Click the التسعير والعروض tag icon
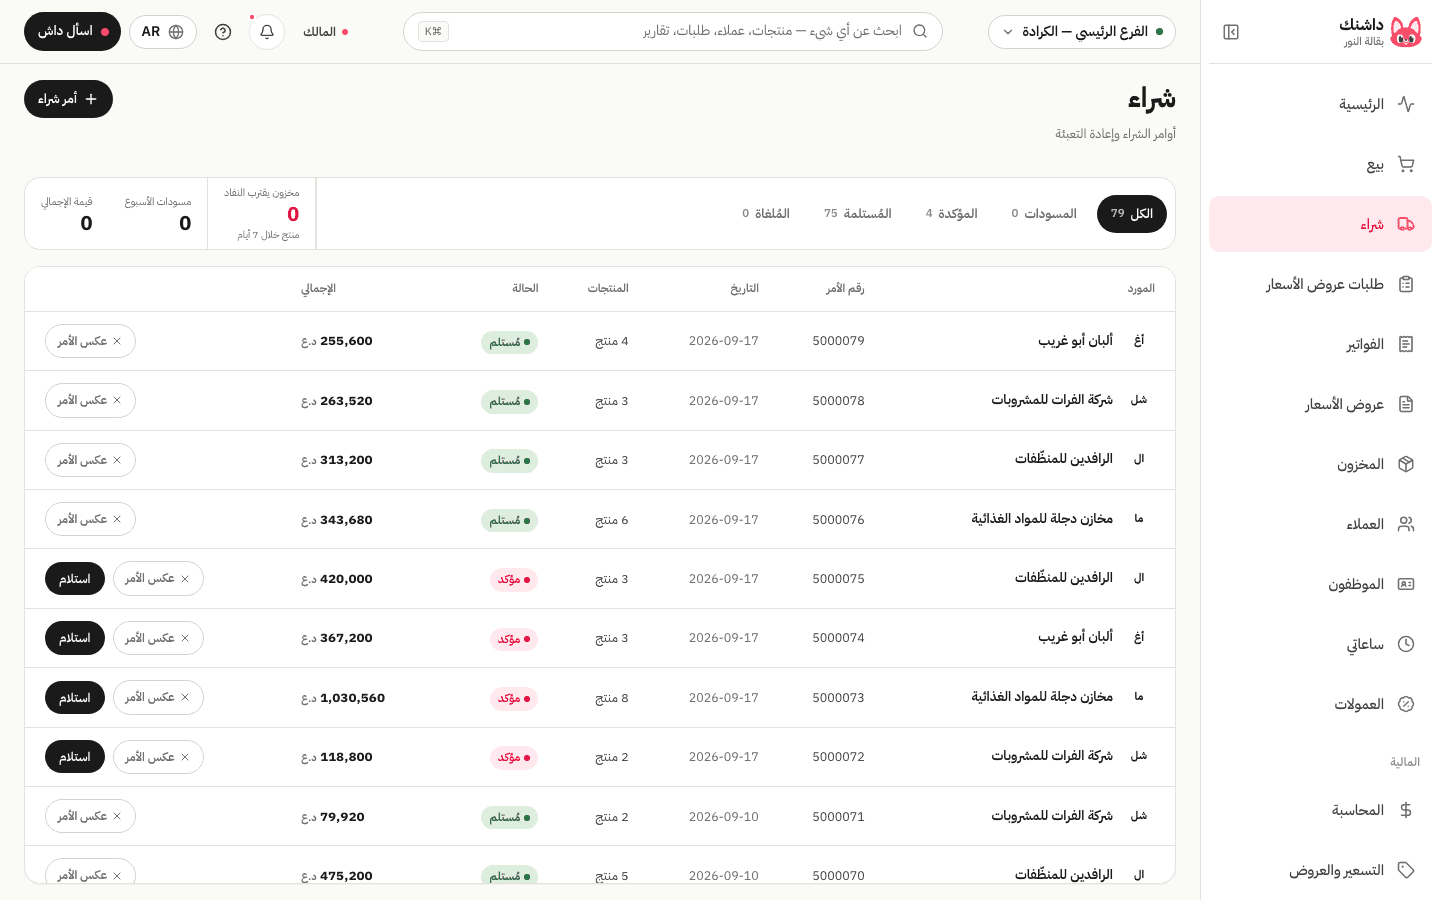Image resolution: width=1440 pixels, height=900 pixels. point(1406,870)
